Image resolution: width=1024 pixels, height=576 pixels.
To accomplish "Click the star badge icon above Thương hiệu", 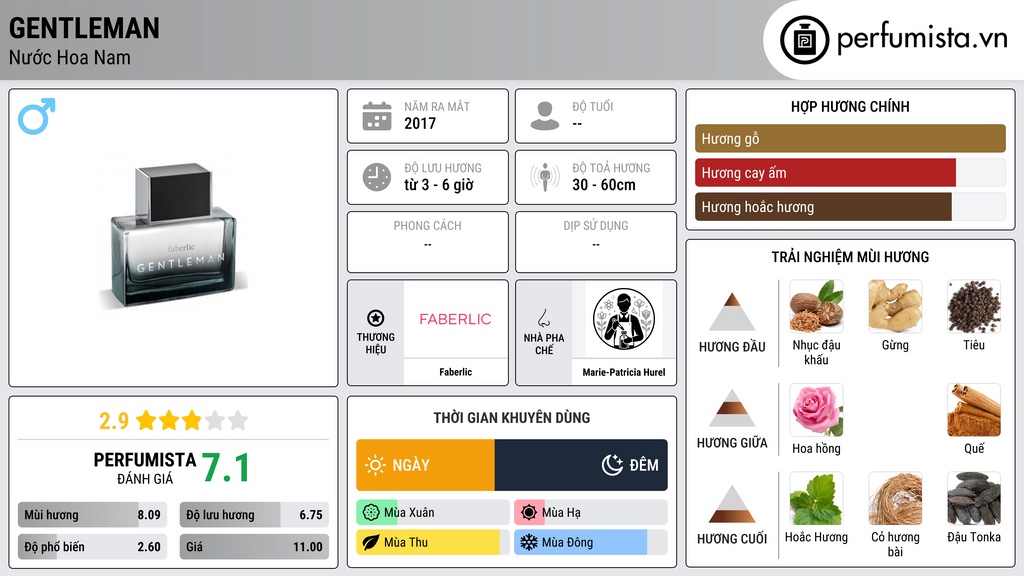I will click(x=376, y=318).
